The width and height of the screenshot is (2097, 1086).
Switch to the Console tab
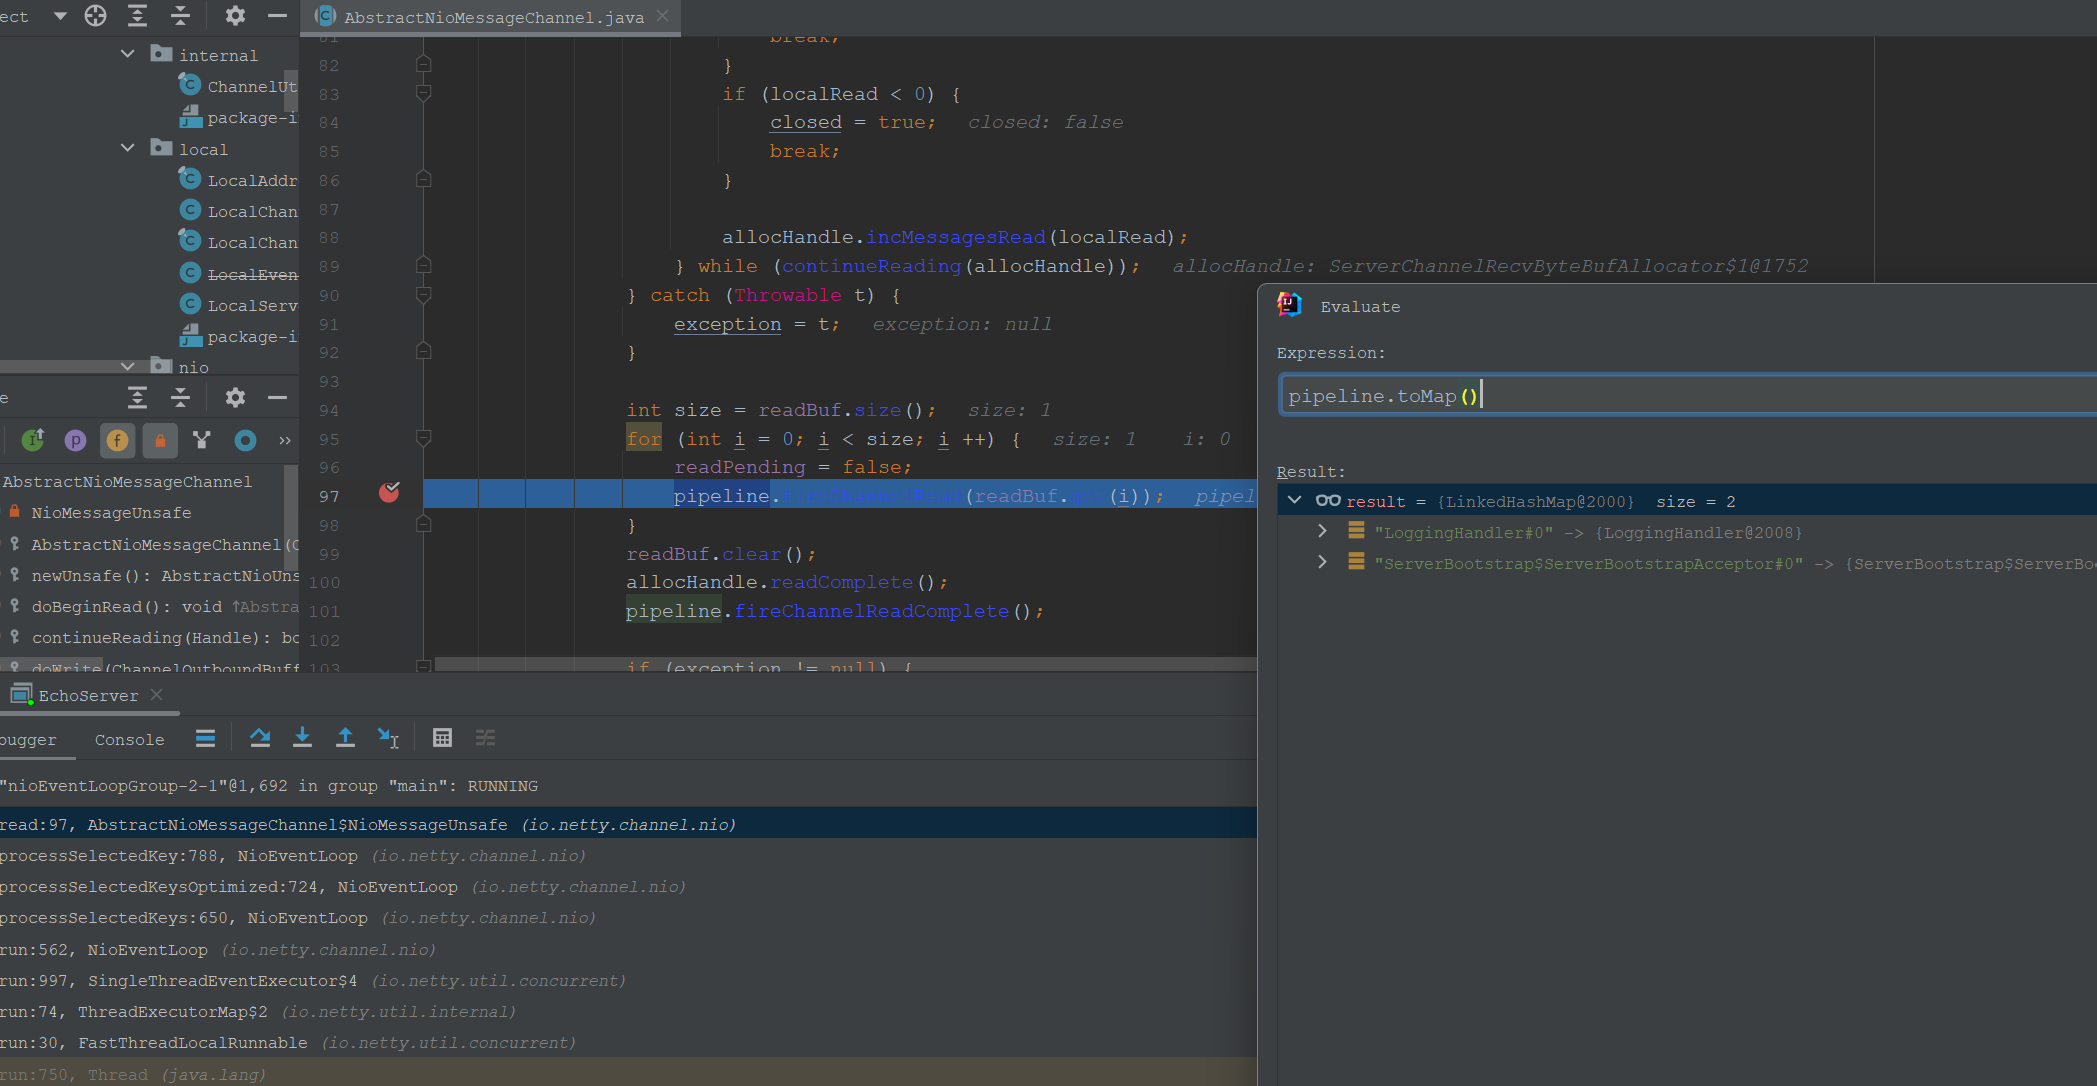[x=129, y=740]
